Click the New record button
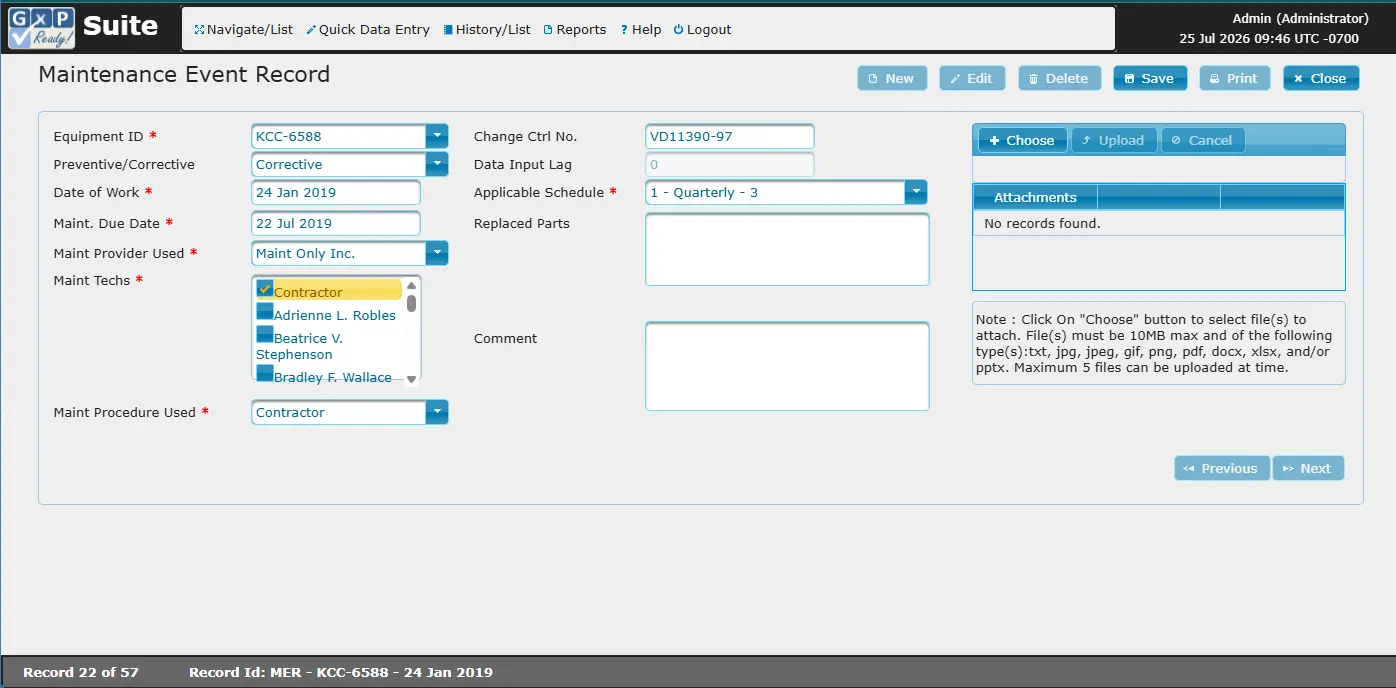Image resolution: width=1396 pixels, height=688 pixels. pos(892,78)
